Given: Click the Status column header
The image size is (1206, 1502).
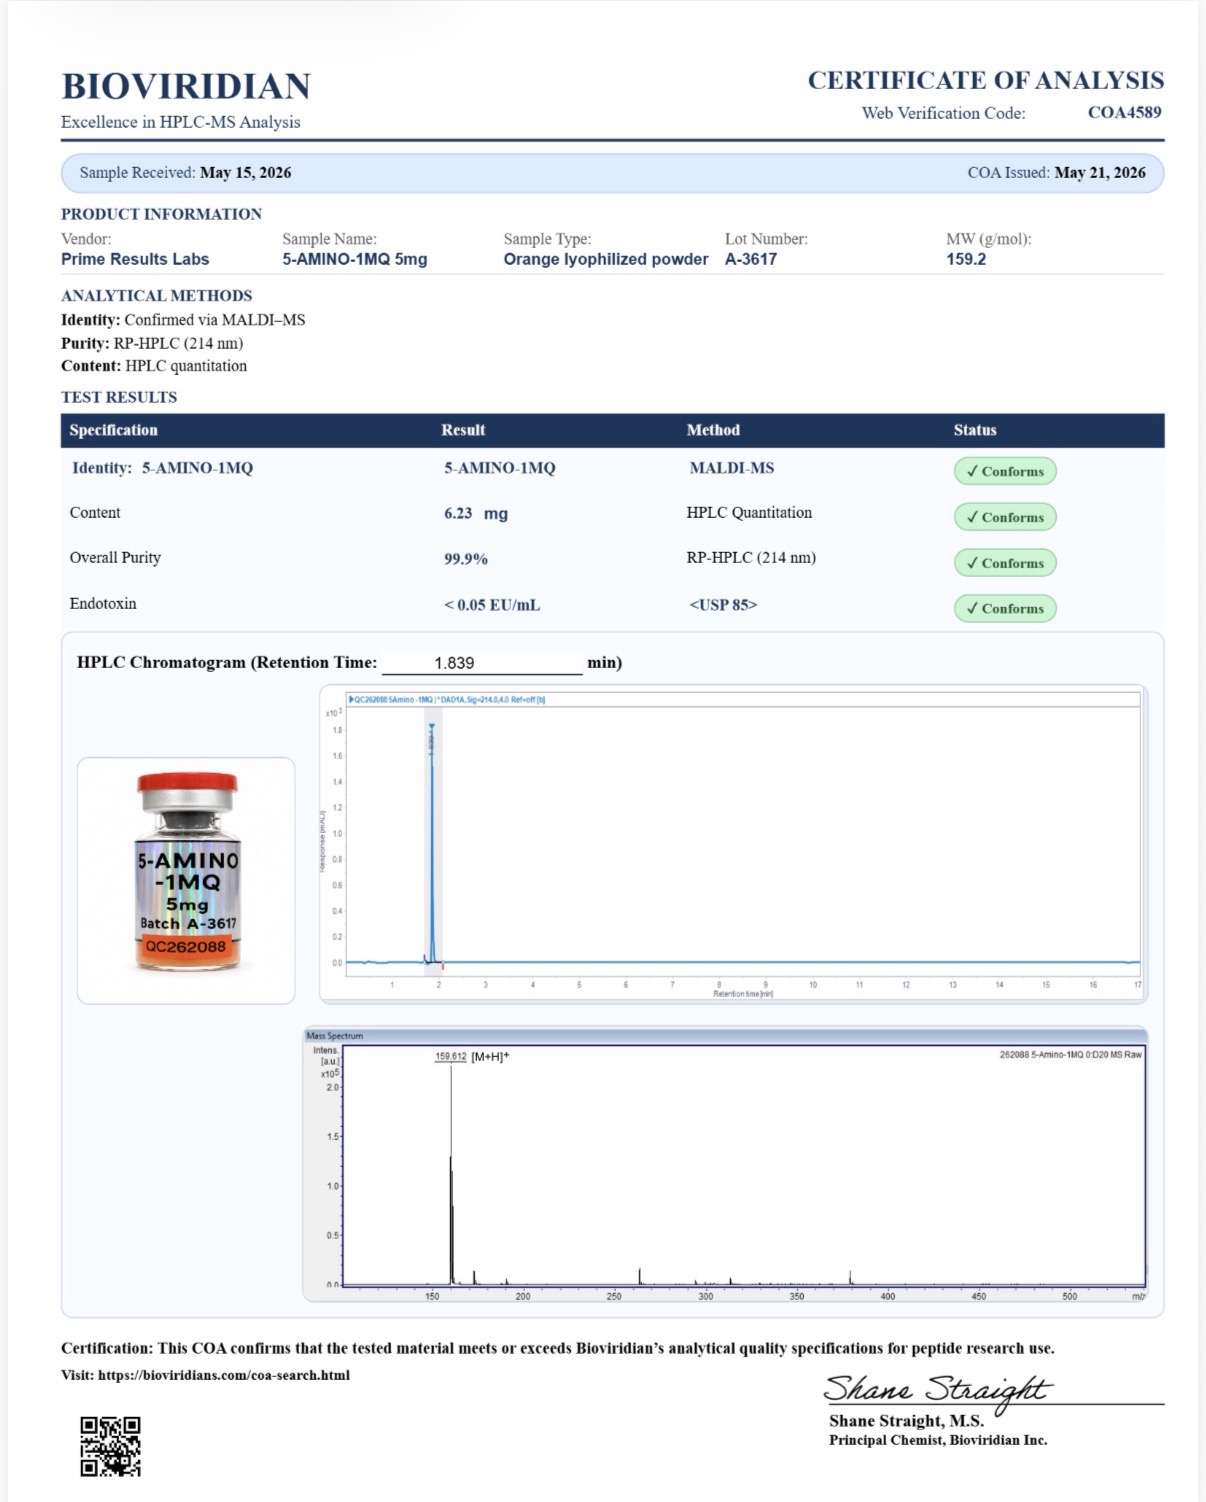Looking at the screenshot, I should click(x=975, y=430).
